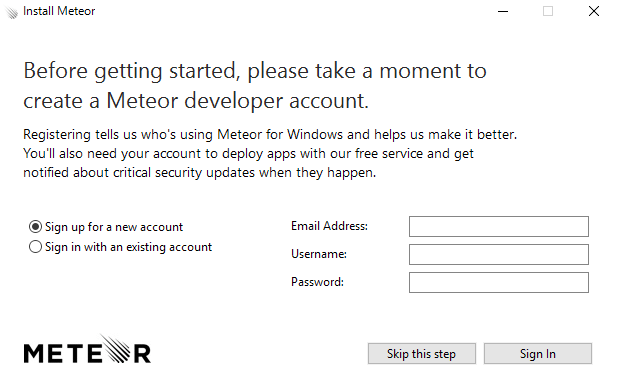Click the 'Skip this step' button
Screen dimensions: 617x383
[422, 353]
